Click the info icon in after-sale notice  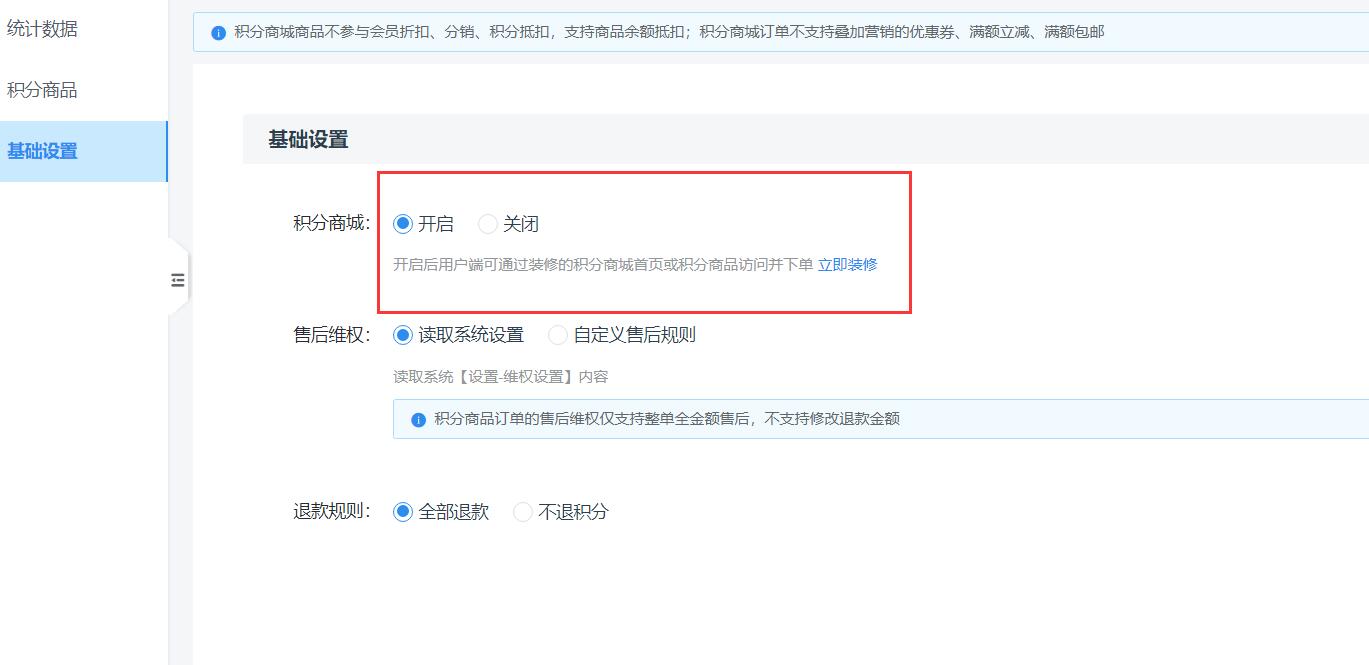click(419, 420)
